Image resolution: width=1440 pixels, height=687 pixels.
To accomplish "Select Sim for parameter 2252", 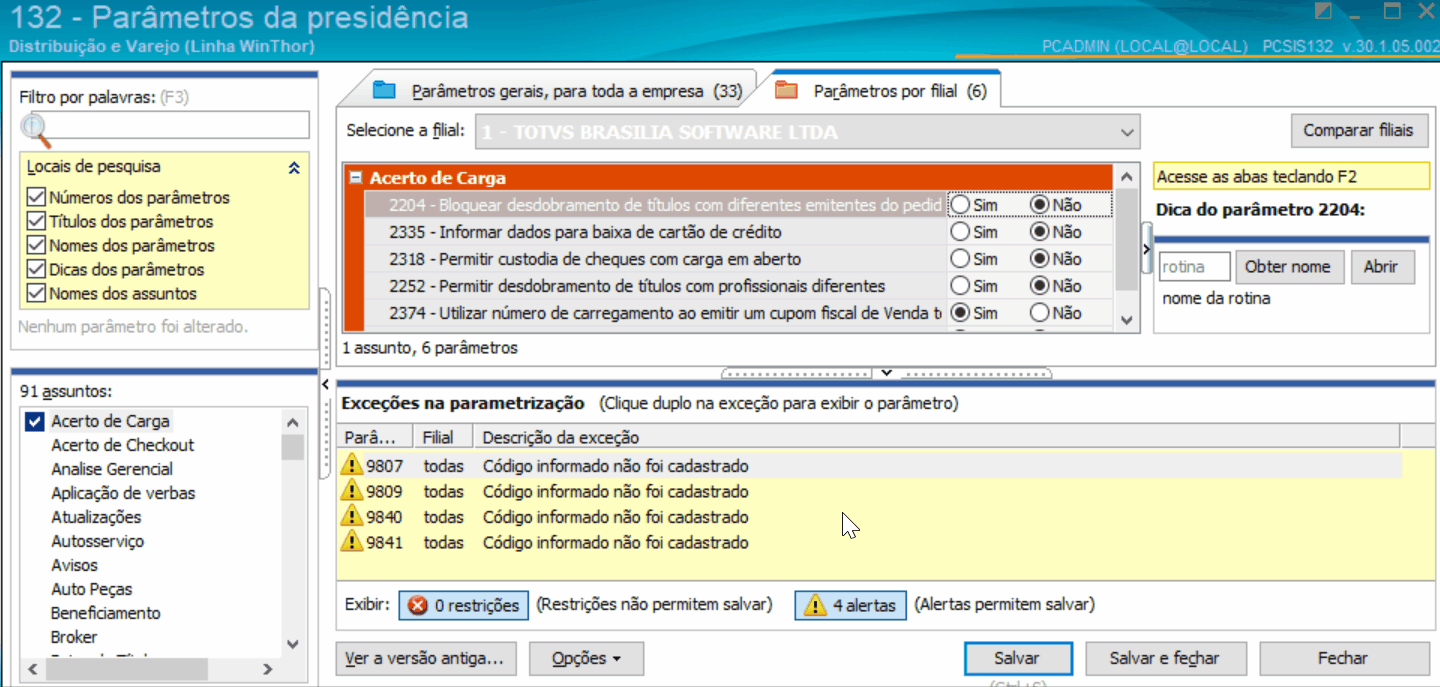I will (x=960, y=286).
